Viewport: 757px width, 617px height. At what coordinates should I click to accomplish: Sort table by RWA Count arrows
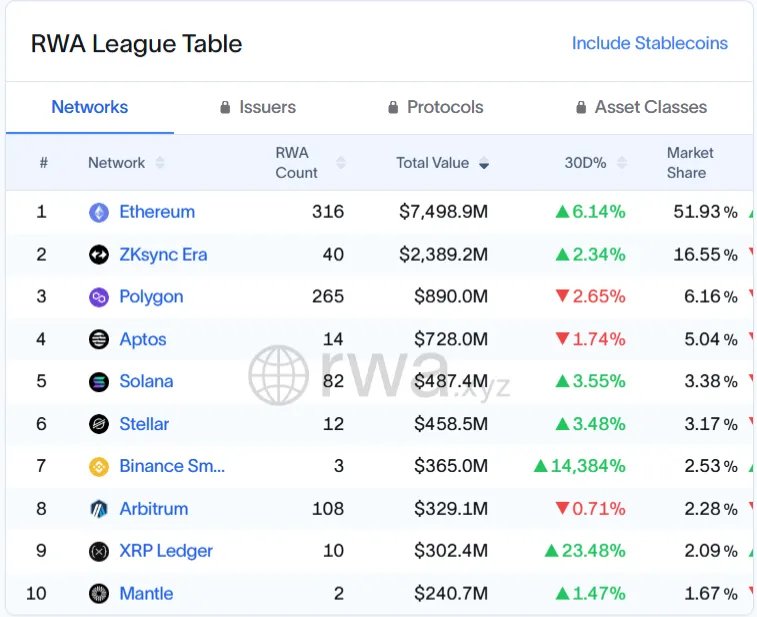click(x=341, y=163)
